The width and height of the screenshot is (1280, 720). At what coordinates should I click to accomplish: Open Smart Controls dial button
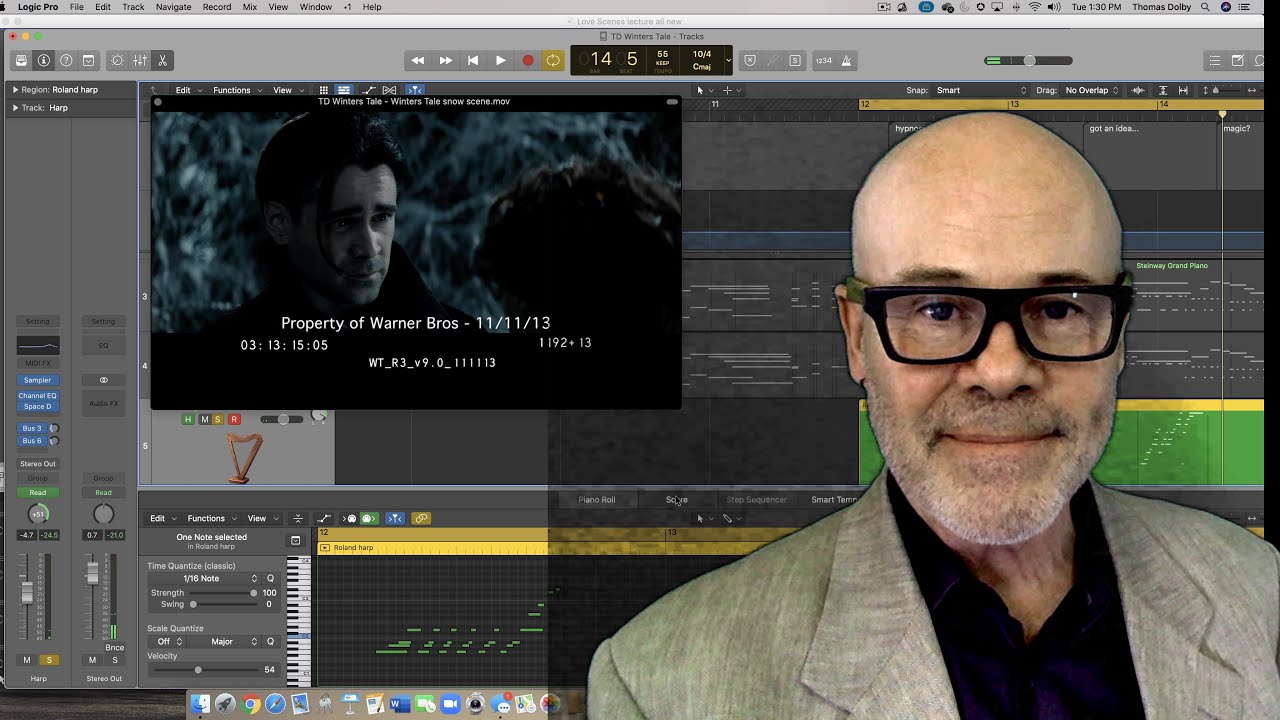pyautogui.click(x=118, y=60)
